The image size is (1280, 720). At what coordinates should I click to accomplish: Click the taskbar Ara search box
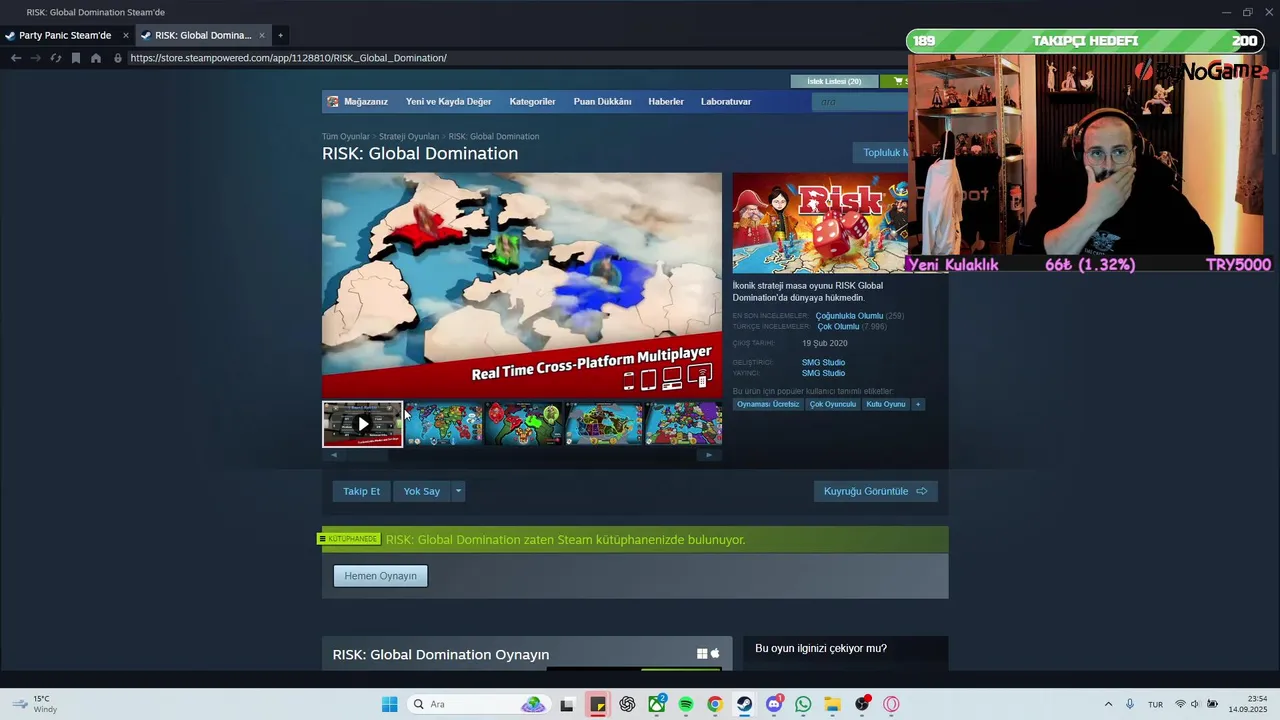pyautogui.click(x=478, y=704)
